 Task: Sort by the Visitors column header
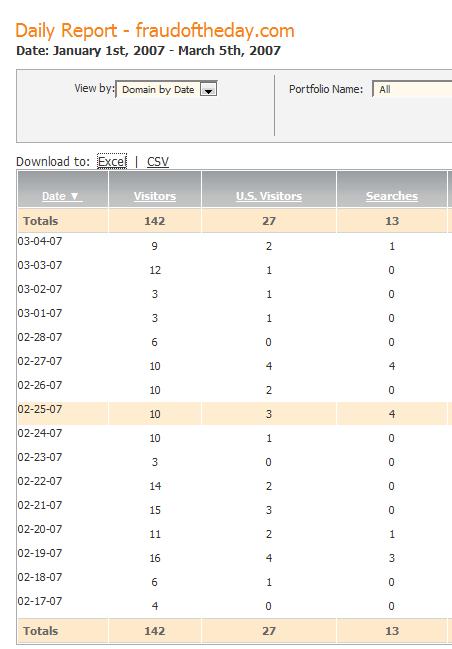coord(155,196)
